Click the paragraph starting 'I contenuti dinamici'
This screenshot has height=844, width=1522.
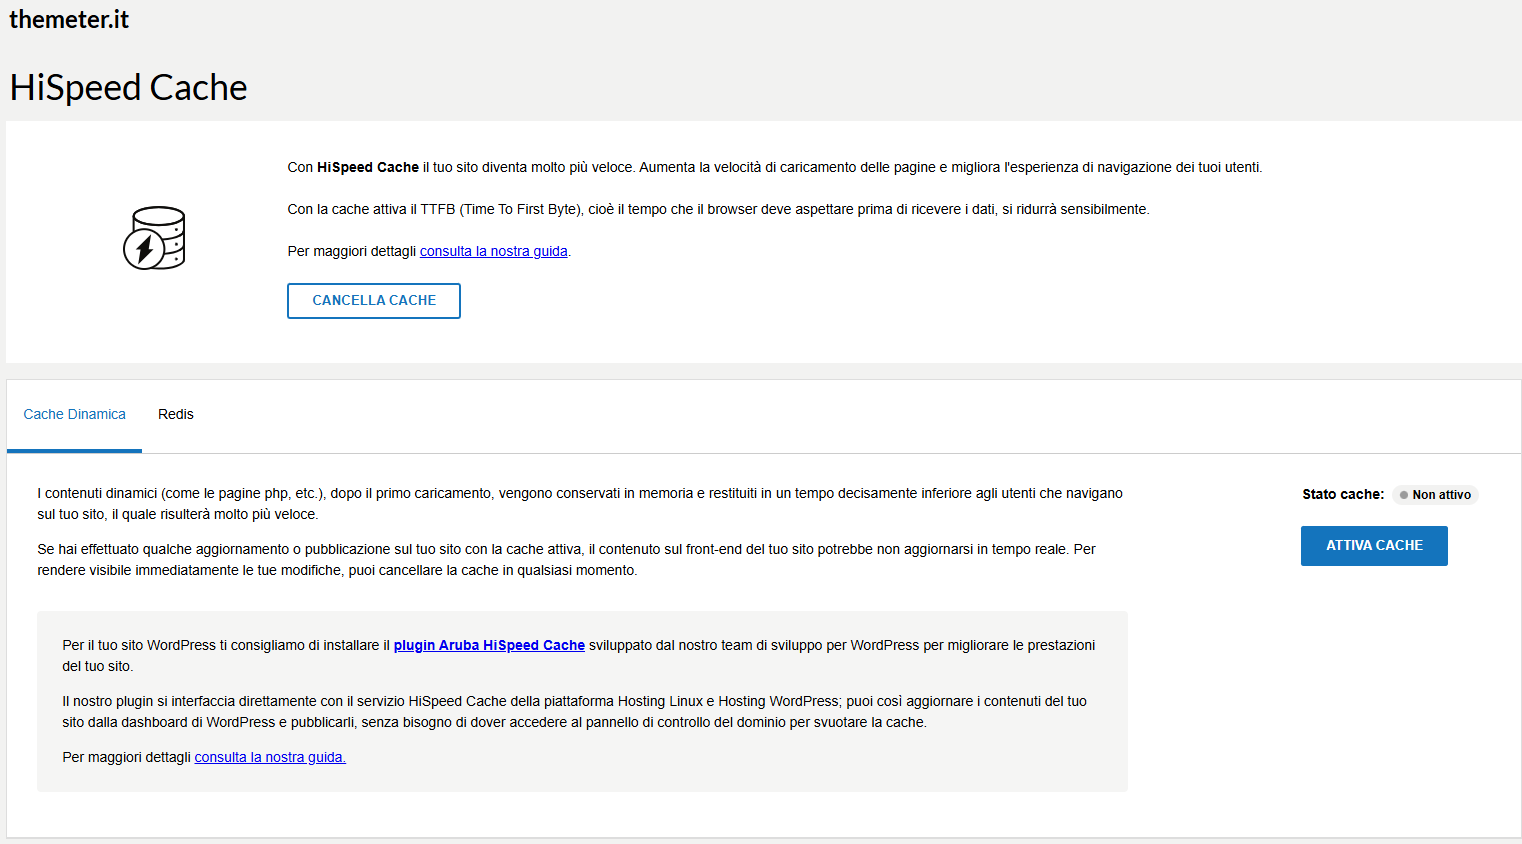point(580,504)
